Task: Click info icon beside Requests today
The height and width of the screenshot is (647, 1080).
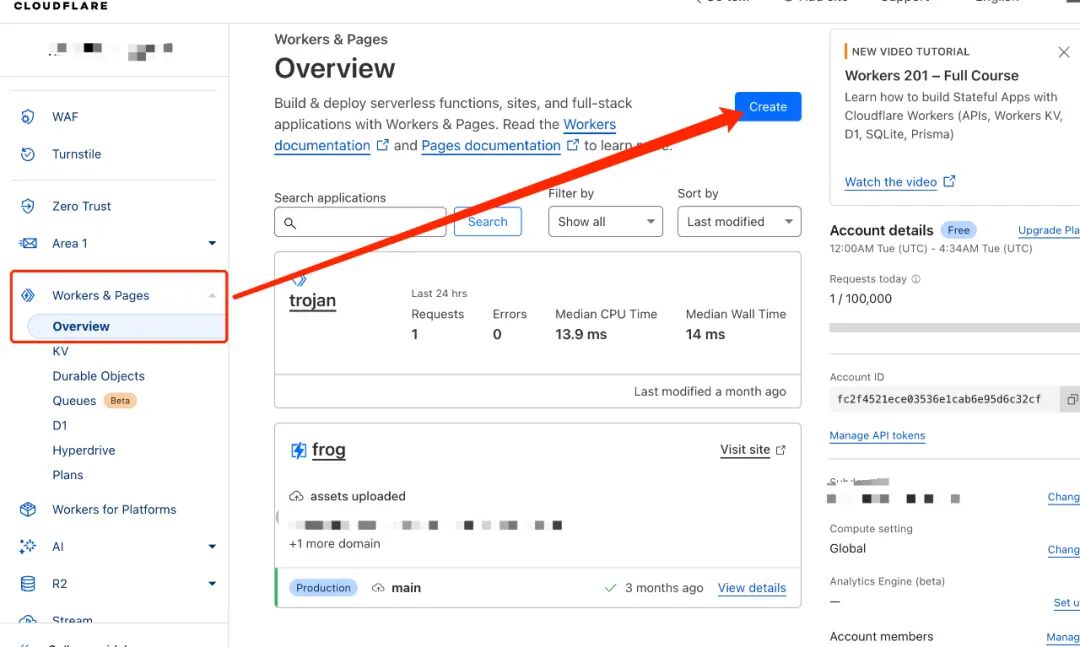Action: [x=916, y=279]
